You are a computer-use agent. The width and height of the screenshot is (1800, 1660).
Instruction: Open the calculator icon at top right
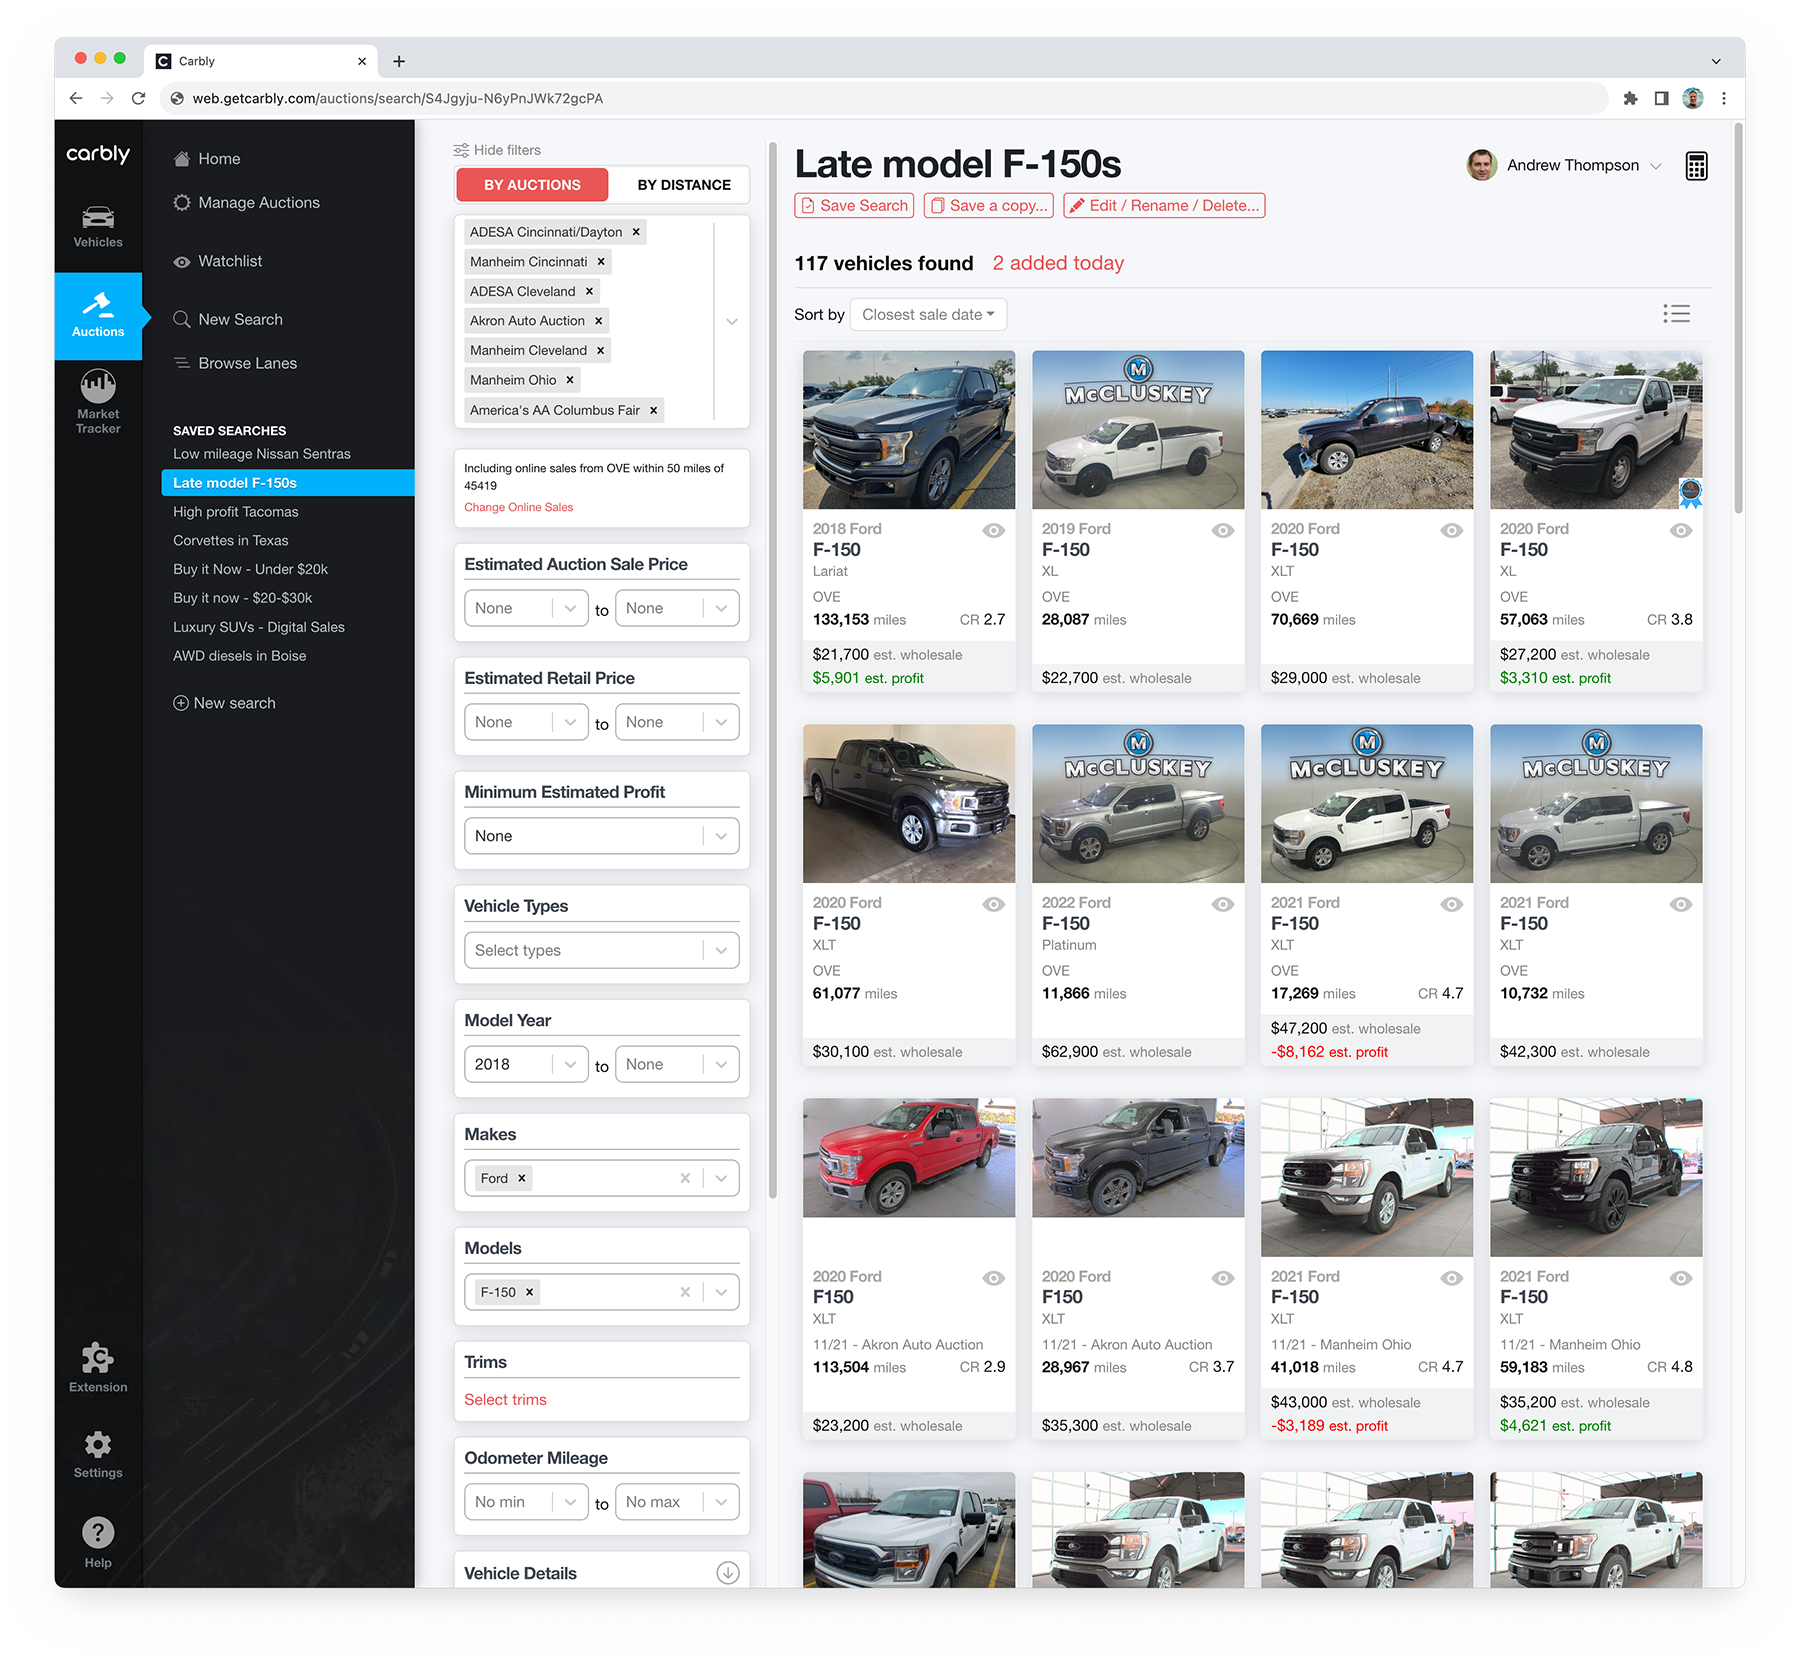tap(1696, 166)
